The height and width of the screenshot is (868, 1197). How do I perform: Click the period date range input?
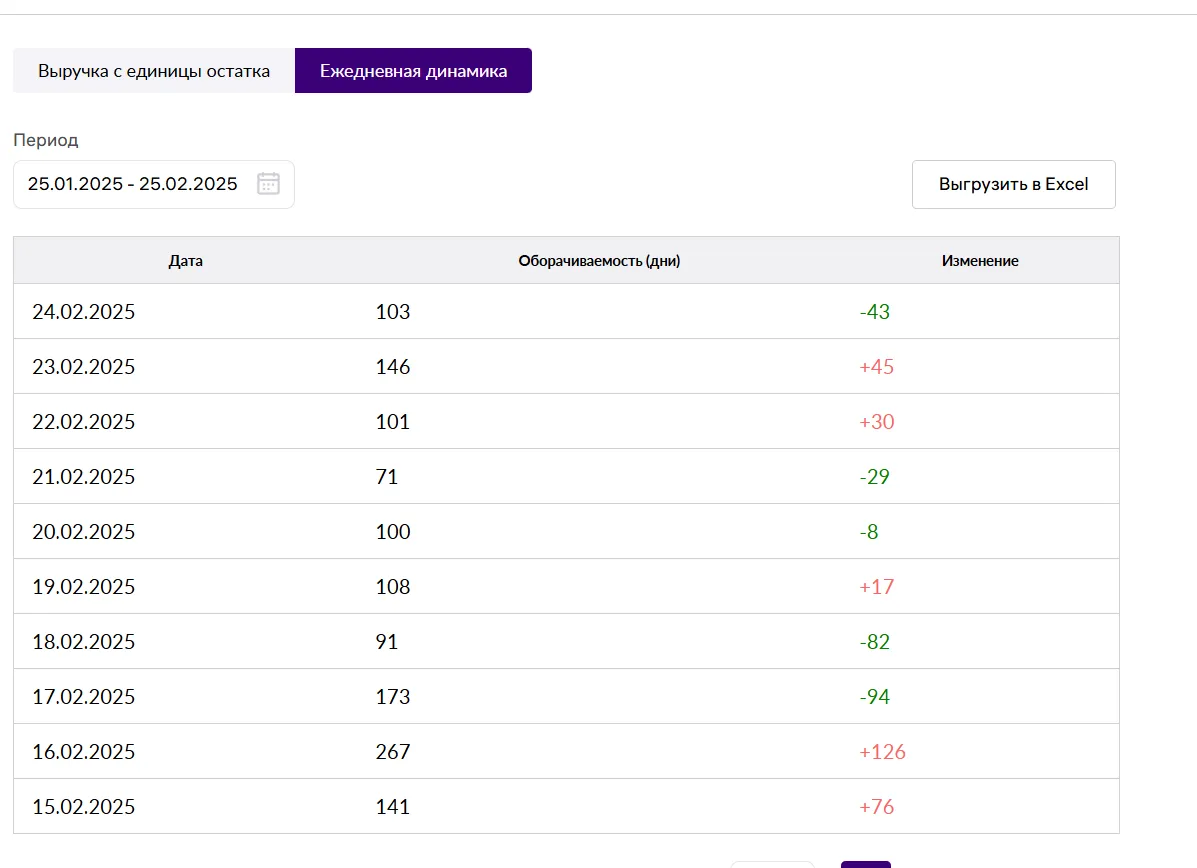pyautogui.click(x=133, y=184)
